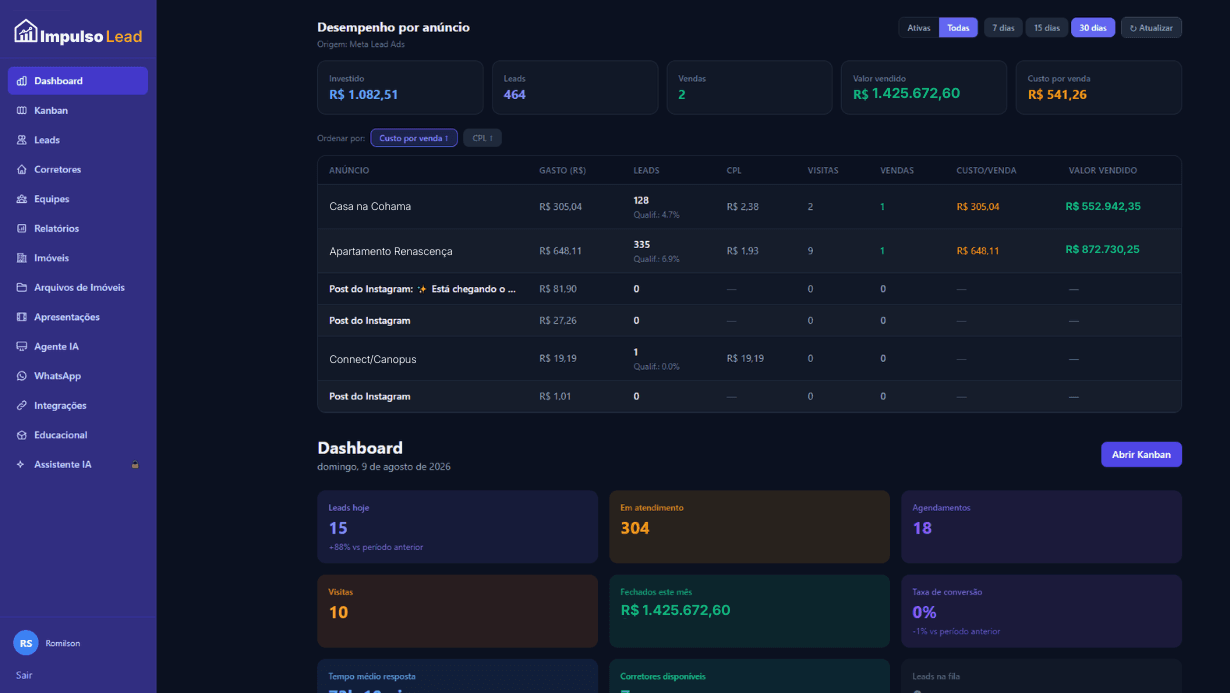Click the R$ 81,90 spend cell
This screenshot has width=1230, height=693.
[x=558, y=289]
